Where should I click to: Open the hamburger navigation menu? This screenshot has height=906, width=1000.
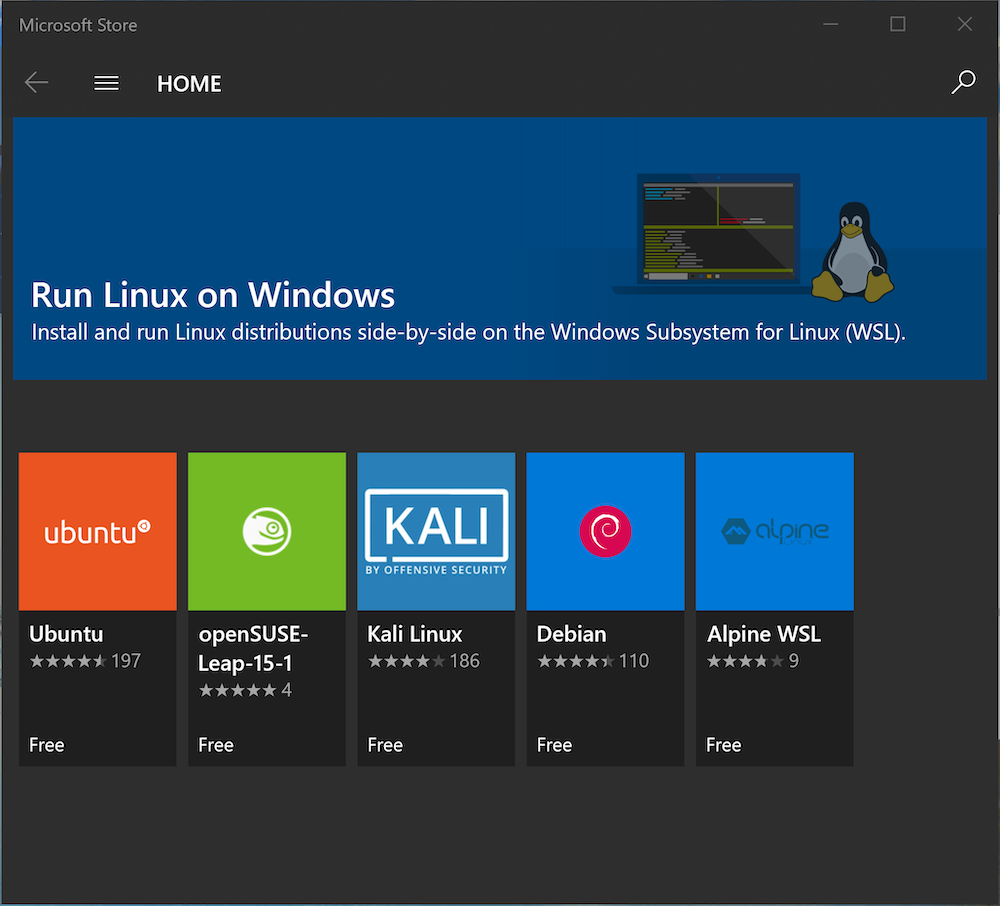click(107, 83)
